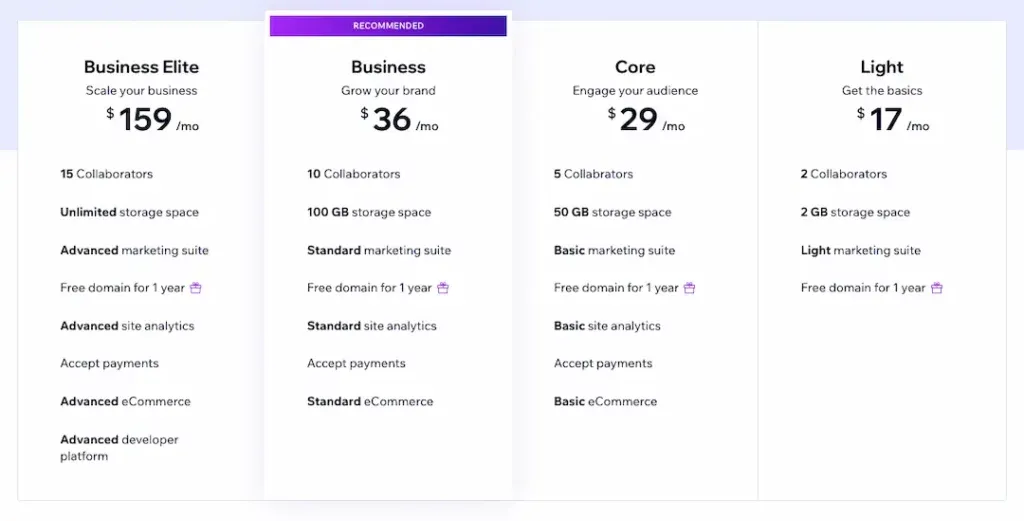Click gift icon in Core plan column
The image size is (1024, 521).
tap(689, 288)
